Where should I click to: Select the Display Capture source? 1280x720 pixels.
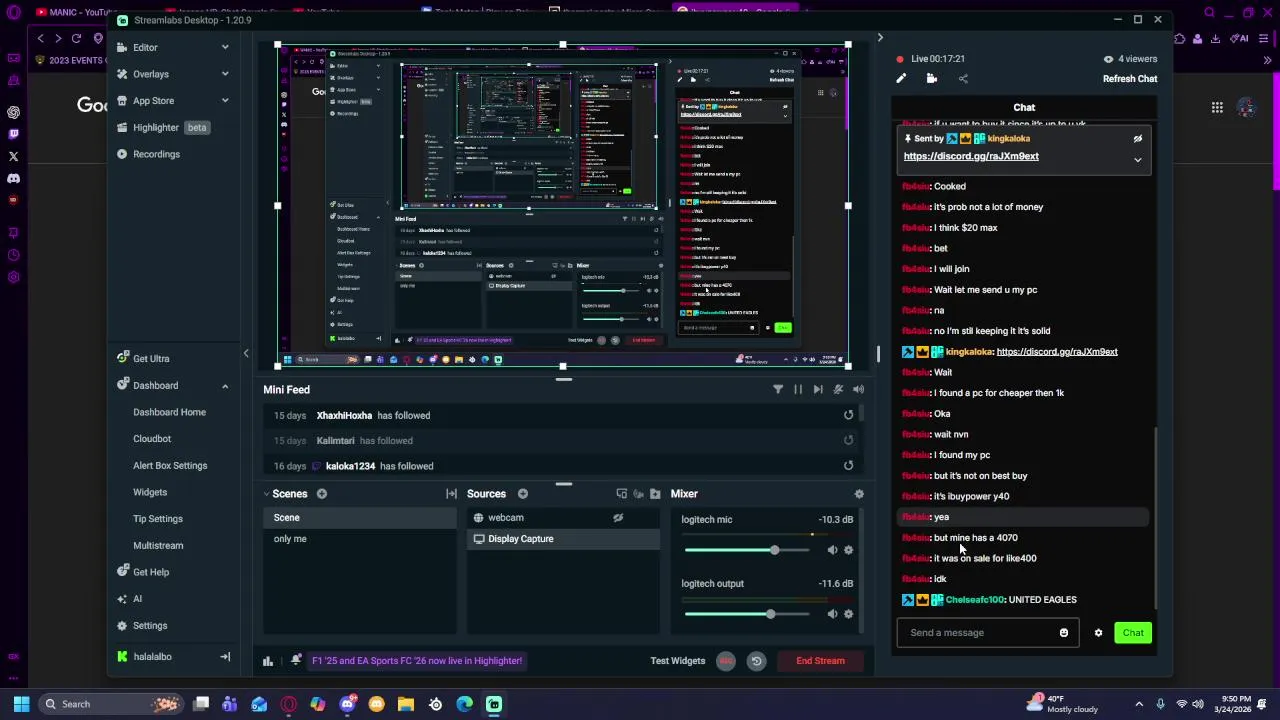[x=564, y=539]
